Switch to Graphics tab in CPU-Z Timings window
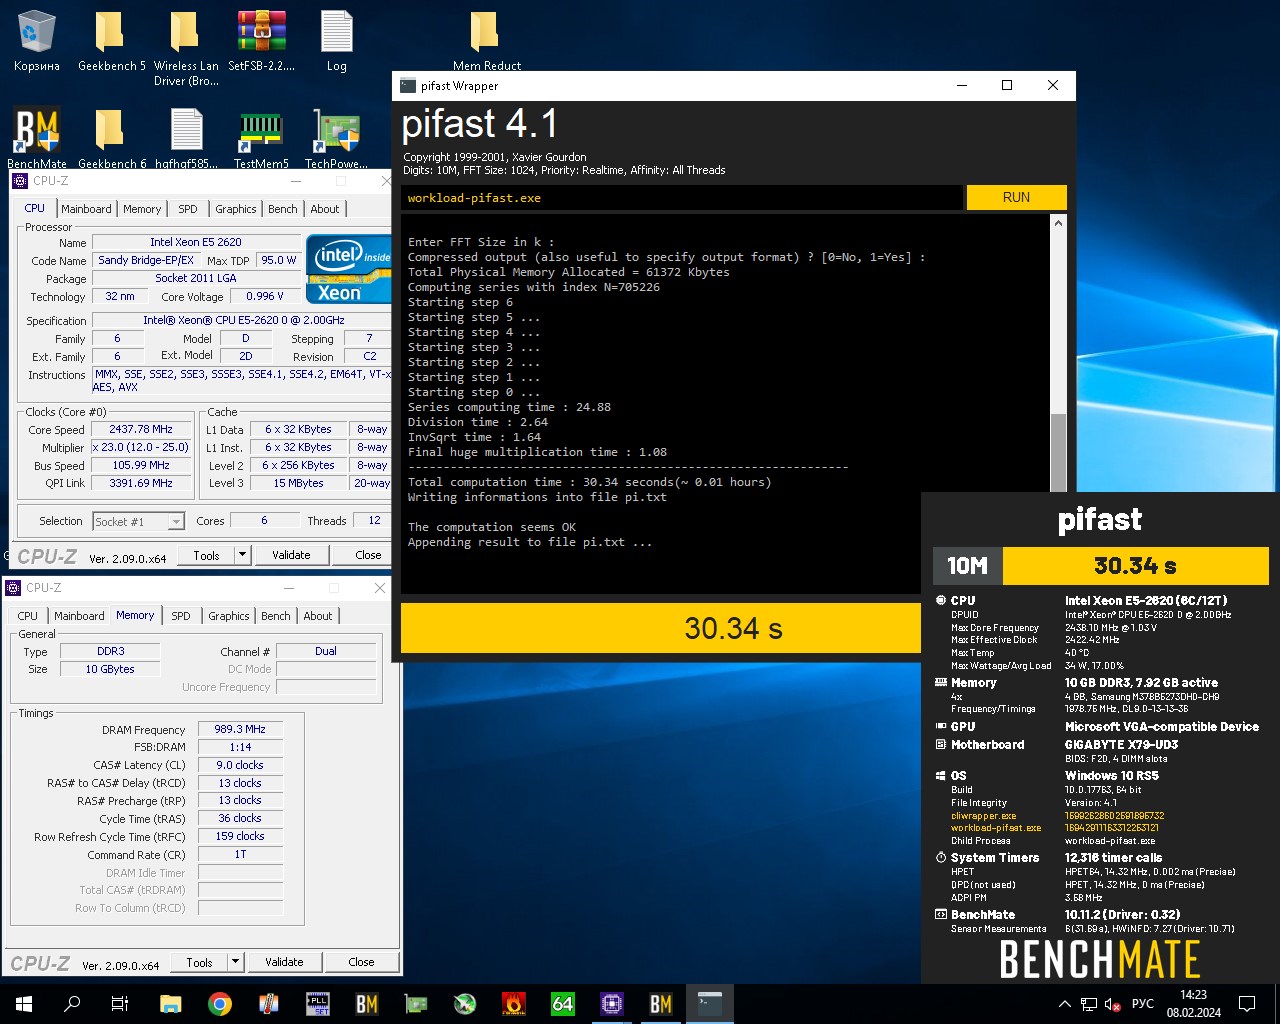 [229, 616]
